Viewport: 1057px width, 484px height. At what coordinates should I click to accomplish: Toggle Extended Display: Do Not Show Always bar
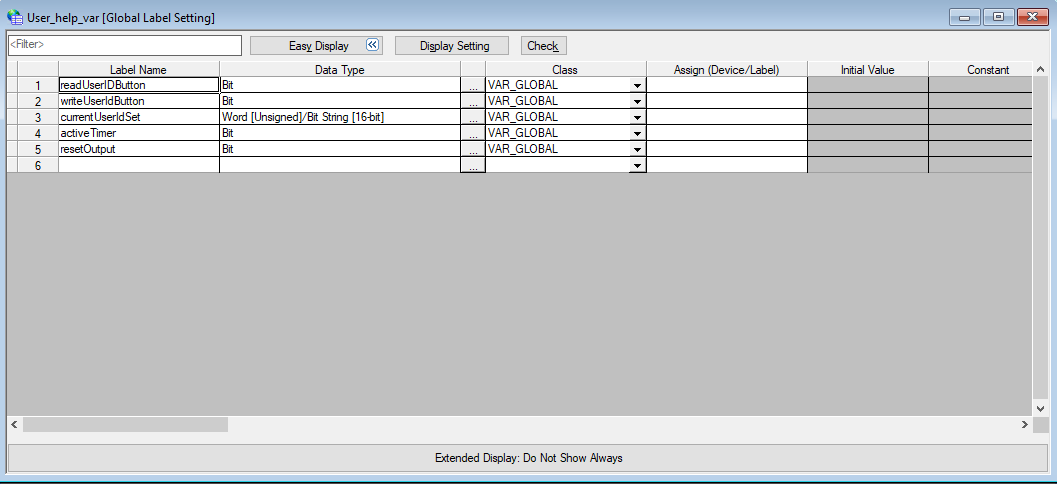coord(528,458)
